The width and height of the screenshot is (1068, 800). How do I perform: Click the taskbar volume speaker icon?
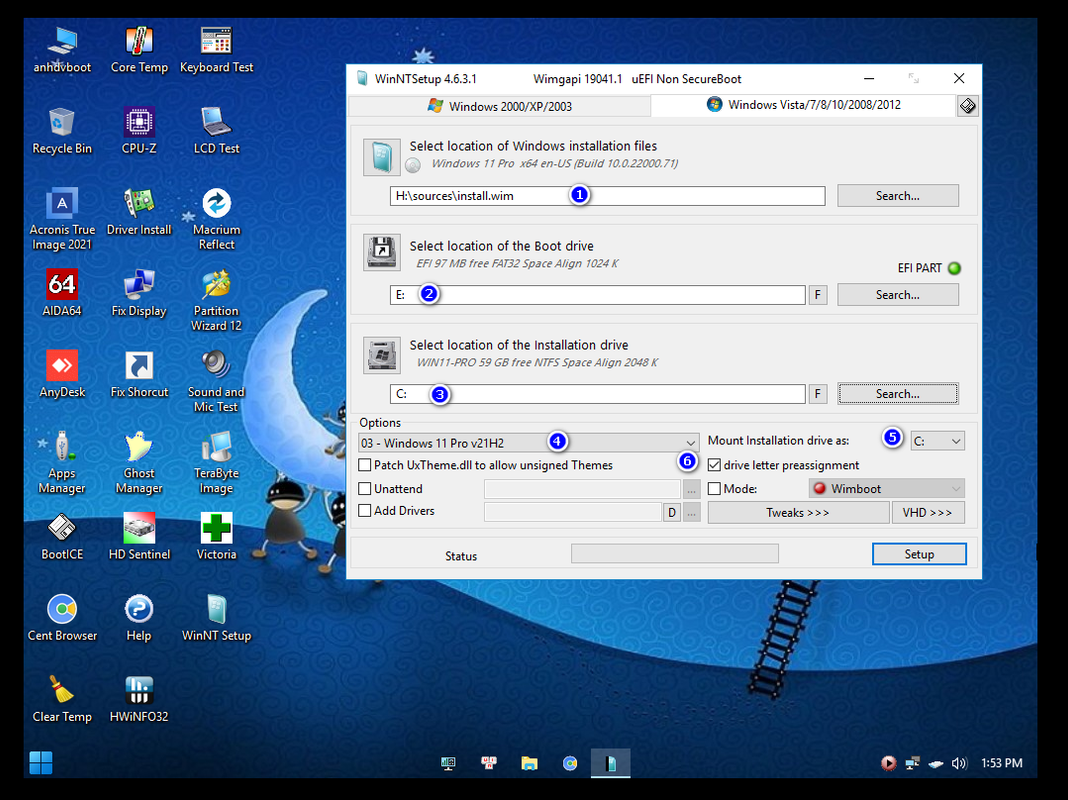tap(960, 763)
